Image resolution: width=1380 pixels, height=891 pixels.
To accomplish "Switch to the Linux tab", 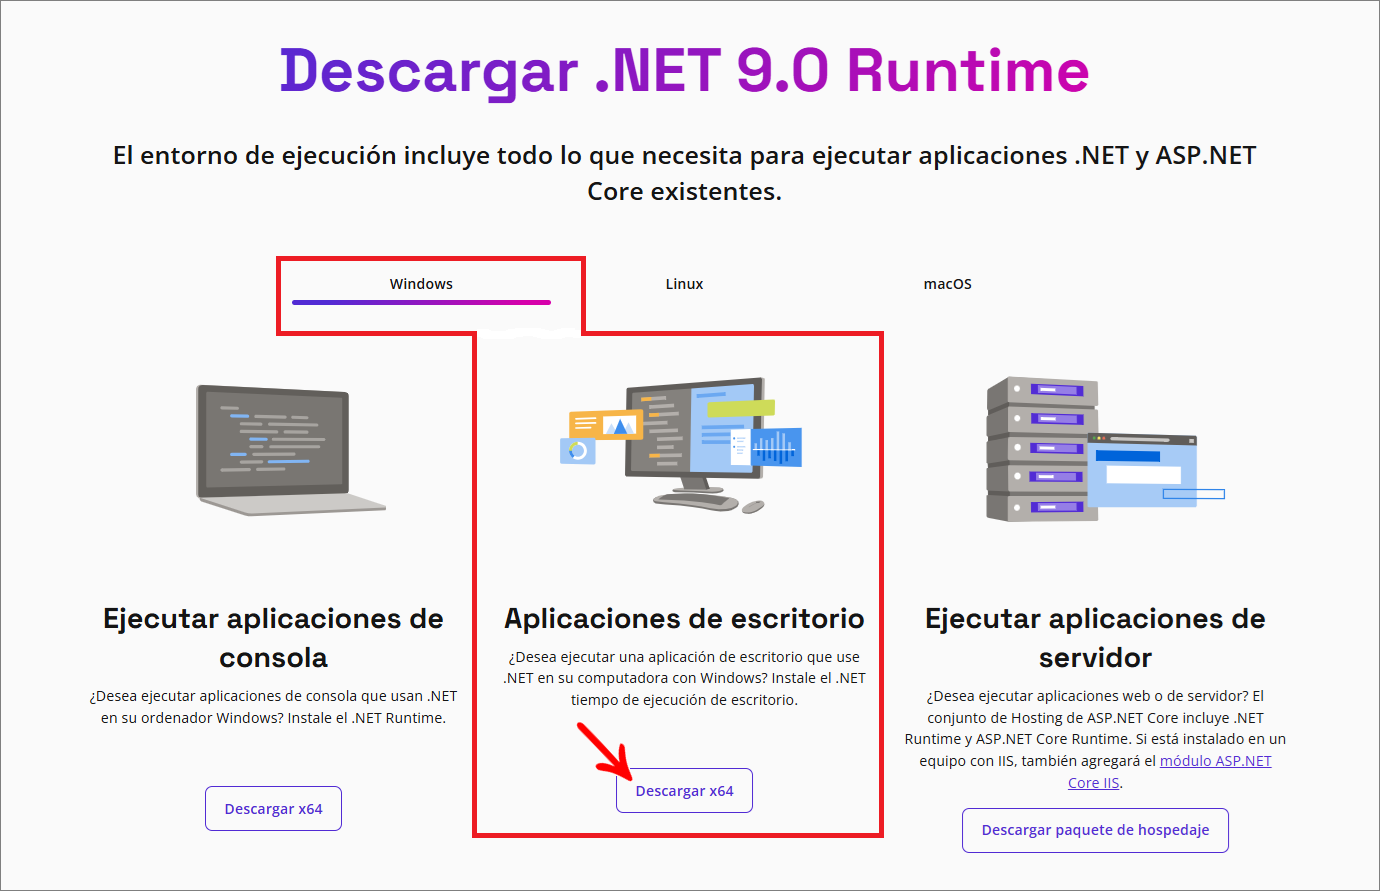I will [x=684, y=284].
